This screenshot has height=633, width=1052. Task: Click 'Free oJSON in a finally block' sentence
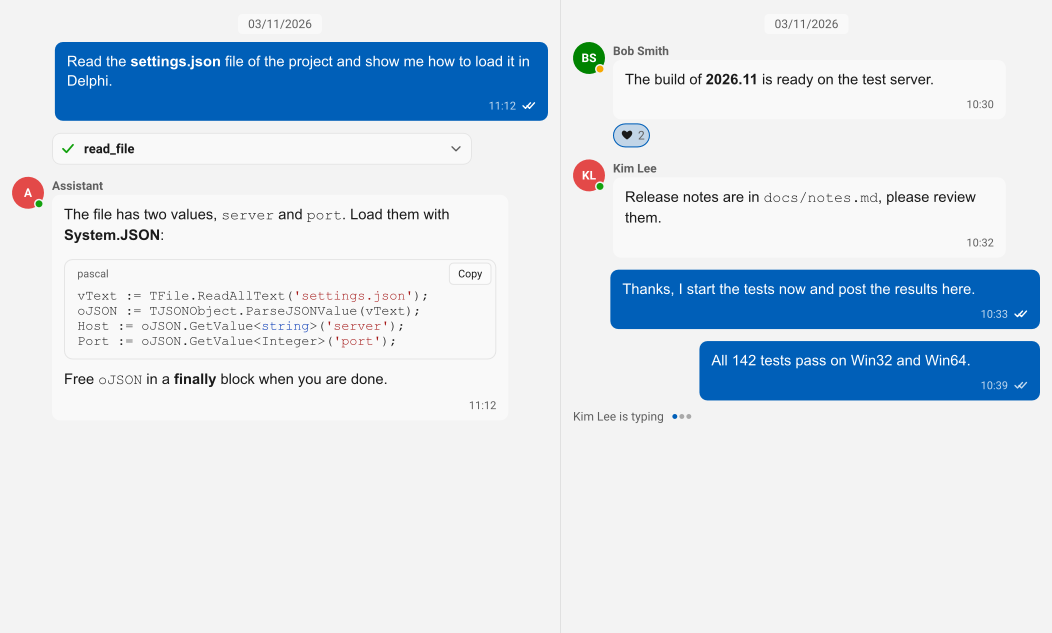tap(225, 379)
